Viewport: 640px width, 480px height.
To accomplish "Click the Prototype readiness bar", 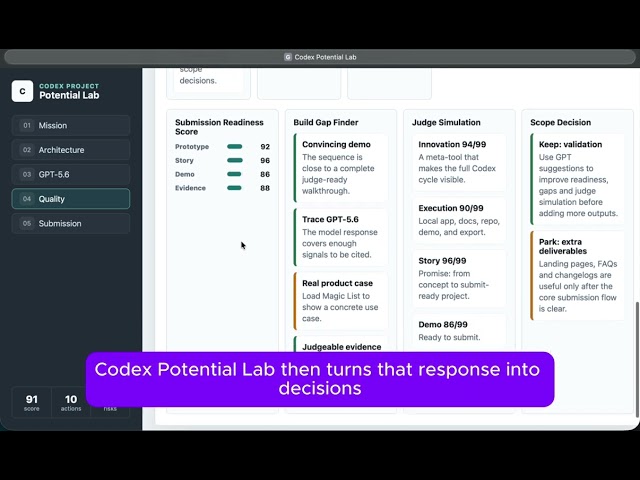I will (235, 147).
